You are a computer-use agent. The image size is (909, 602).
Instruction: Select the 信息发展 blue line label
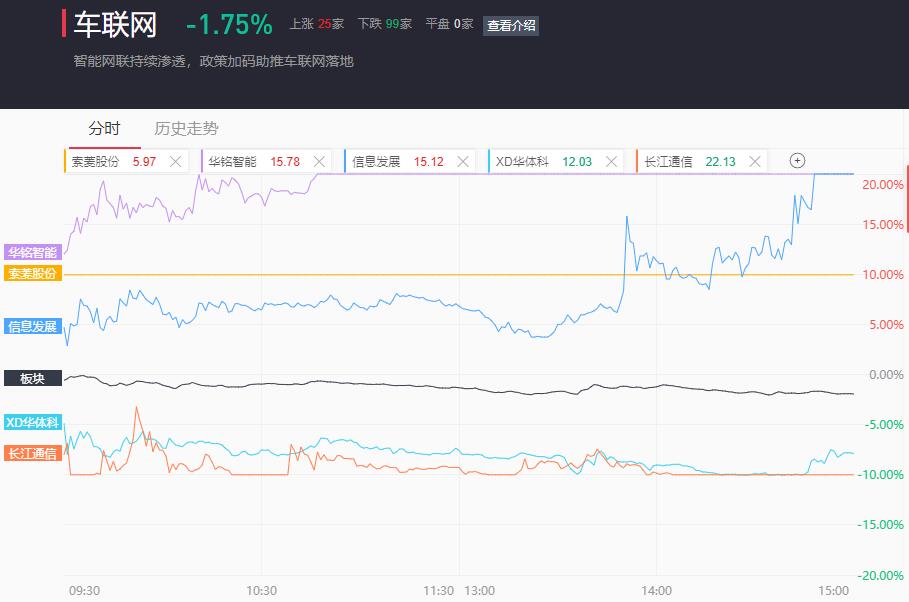click(33, 327)
